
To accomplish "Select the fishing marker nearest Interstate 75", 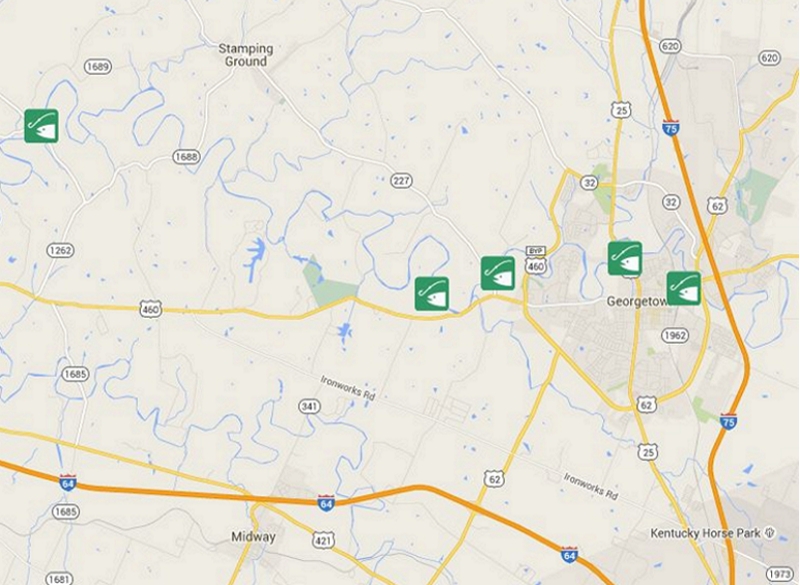I will click(x=684, y=289).
